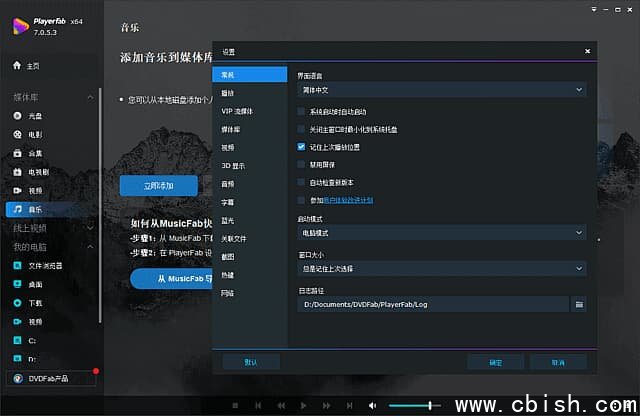
Task: Fast forward playback
Action: click(327, 405)
